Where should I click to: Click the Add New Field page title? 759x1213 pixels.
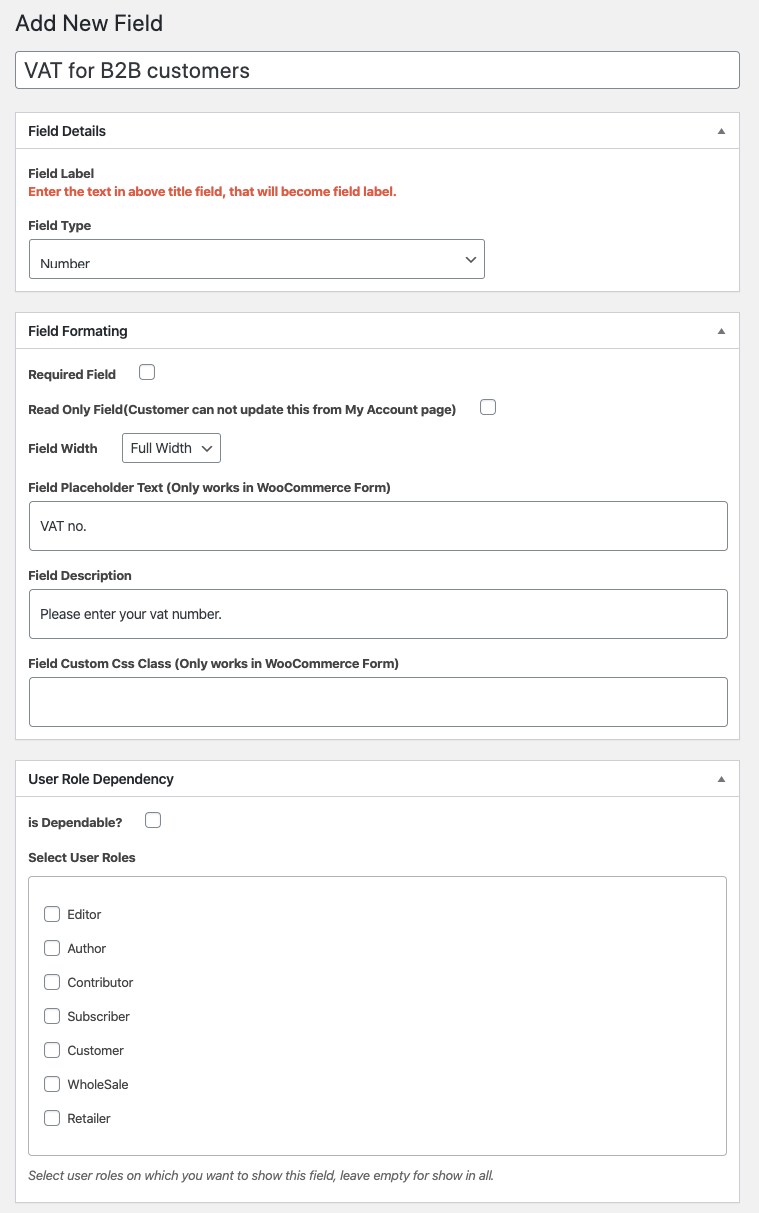89,23
